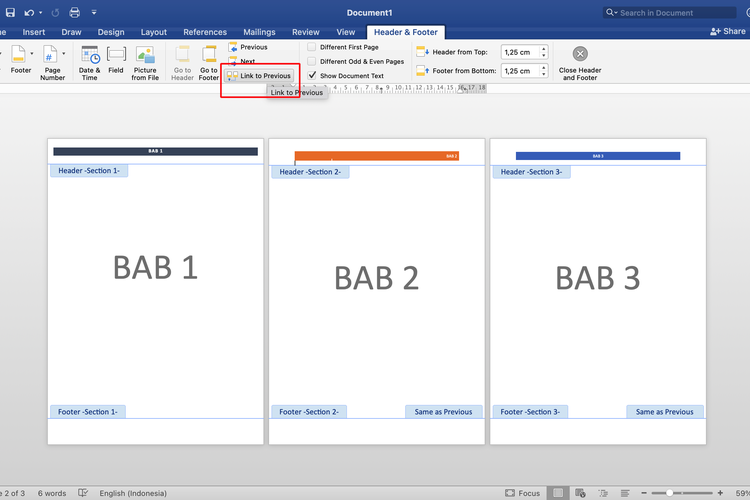
Task: Decrease Header from Top value
Action: point(544,55)
